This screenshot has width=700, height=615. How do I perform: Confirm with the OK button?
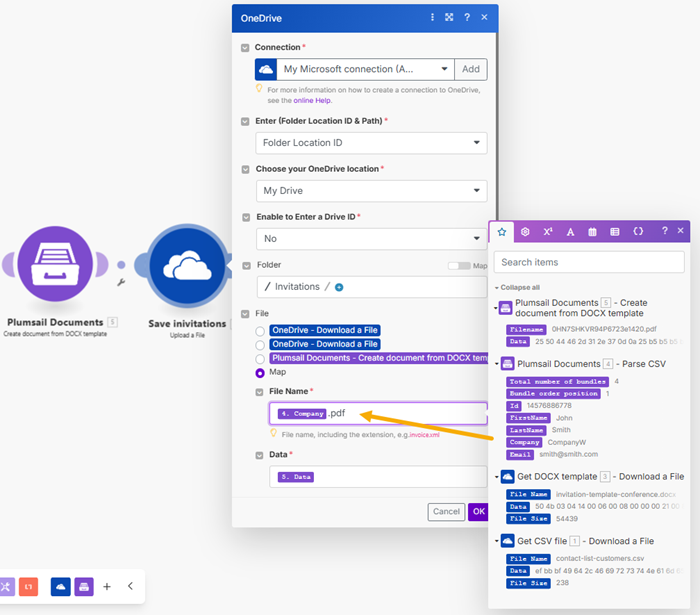tap(478, 511)
